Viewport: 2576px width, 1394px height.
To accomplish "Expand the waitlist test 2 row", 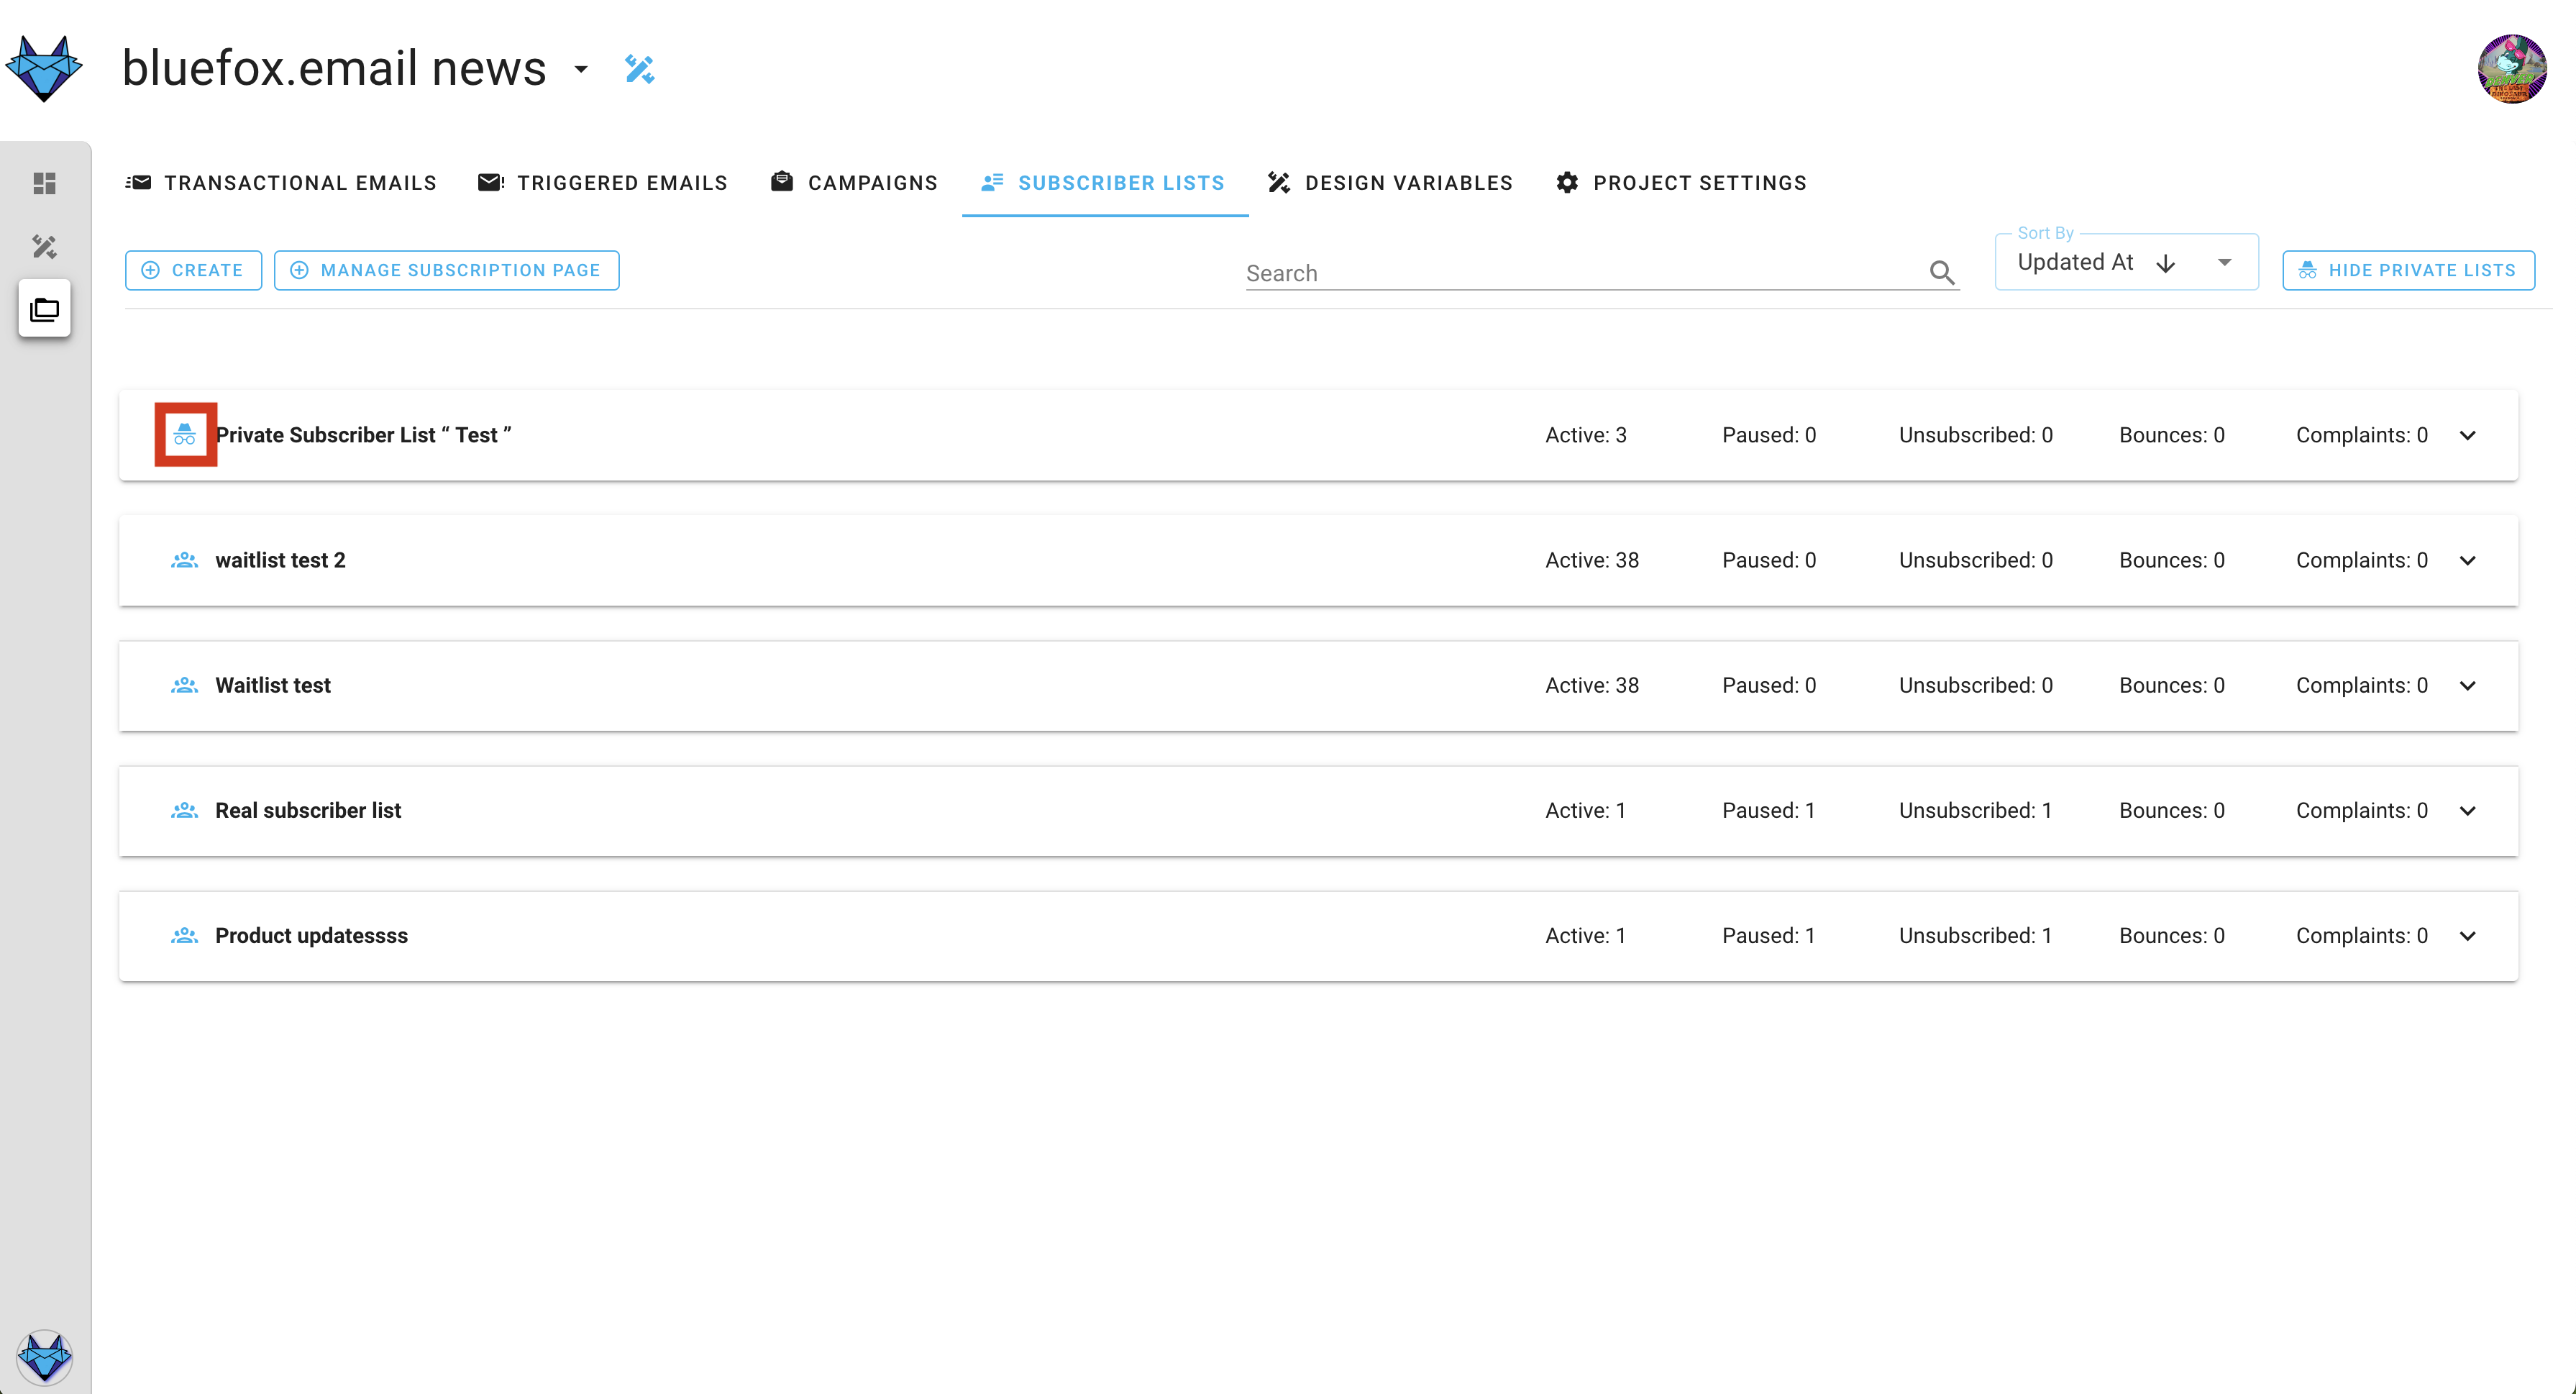I will pyautogui.click(x=2467, y=560).
